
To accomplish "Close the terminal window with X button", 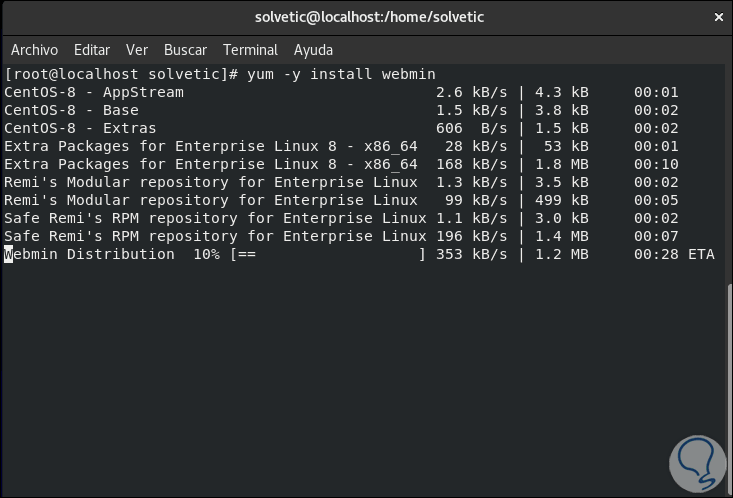I will pyautogui.click(x=716, y=17).
